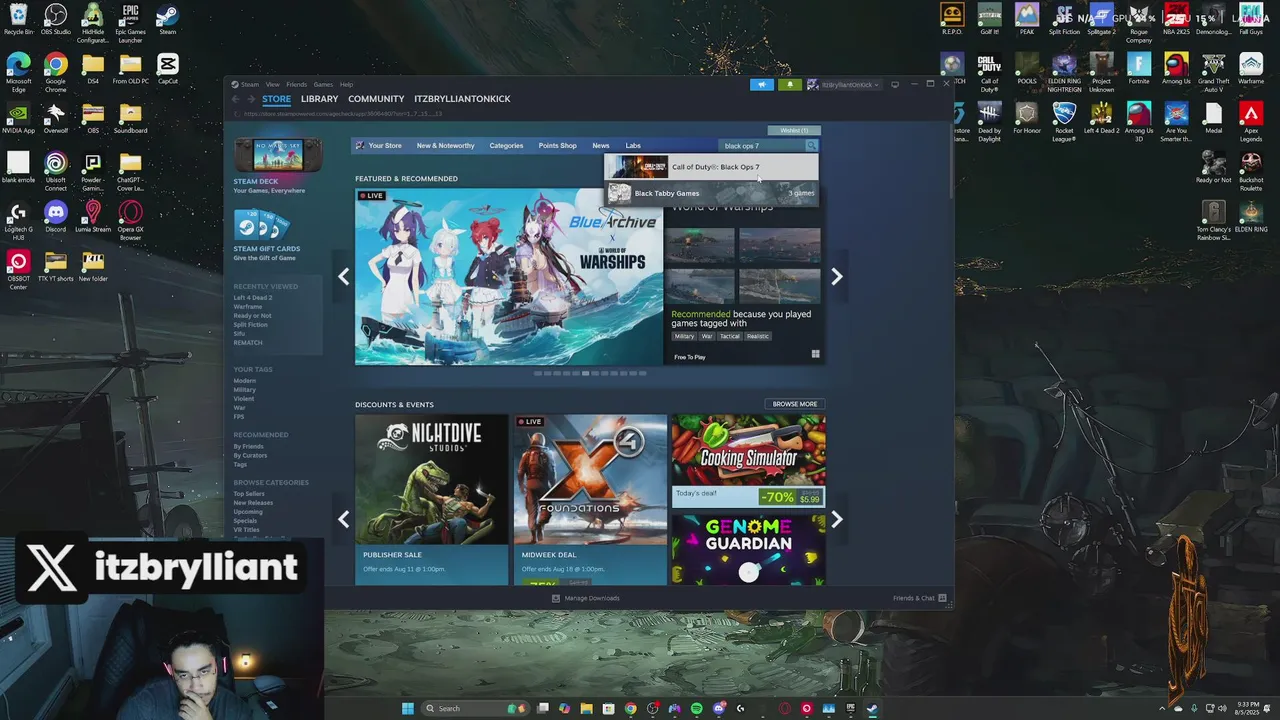The width and height of the screenshot is (1280, 720).
Task: Open Buckshot Roulette desktop icon
Action: [1251, 171]
